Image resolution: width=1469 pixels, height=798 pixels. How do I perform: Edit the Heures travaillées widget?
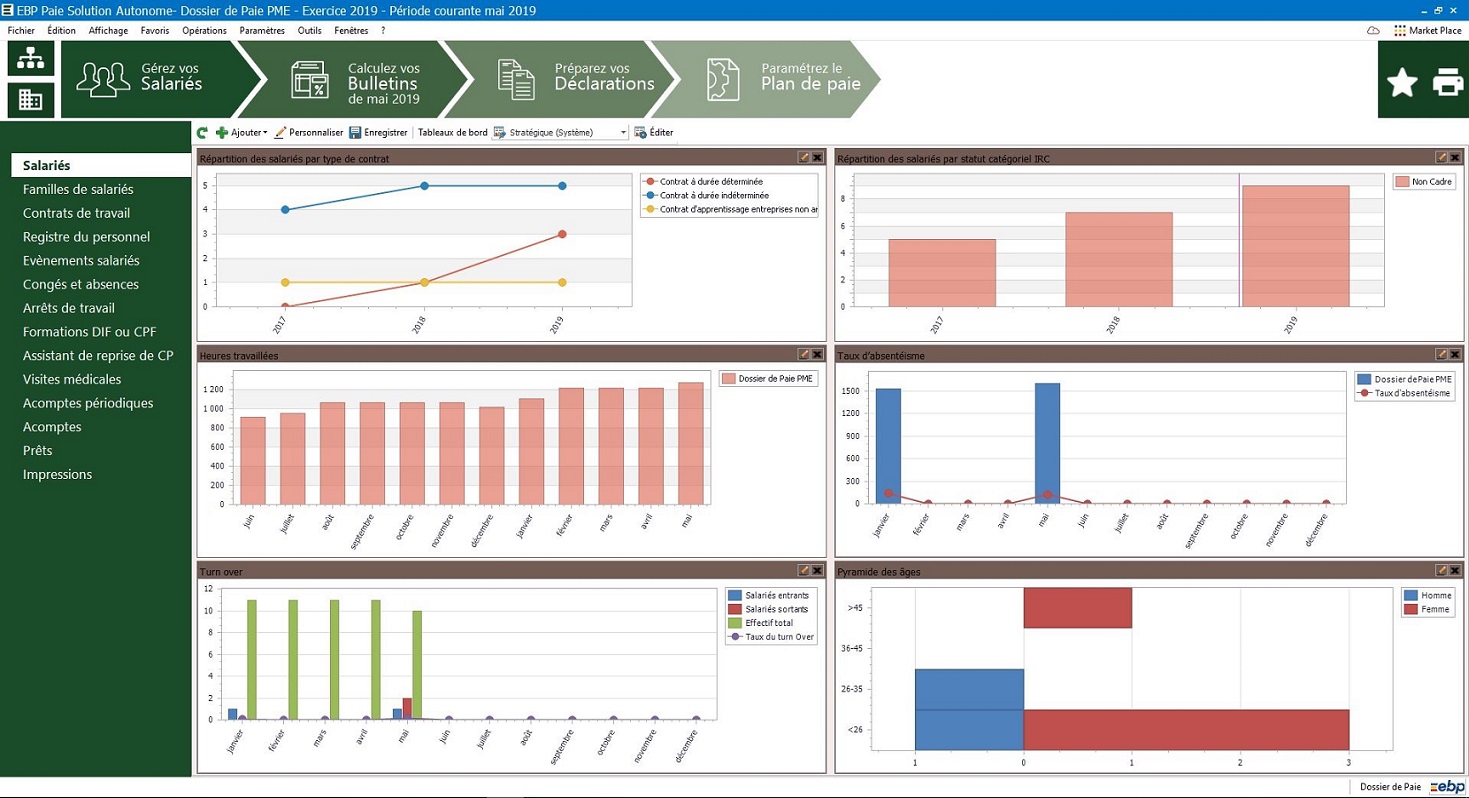(x=803, y=354)
